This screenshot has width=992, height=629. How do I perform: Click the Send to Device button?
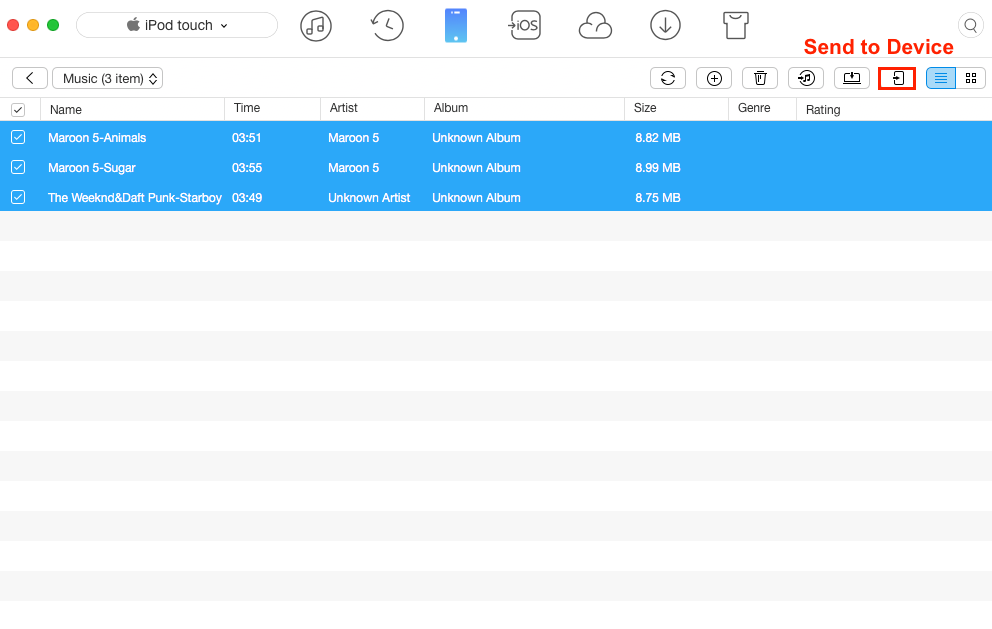pos(897,78)
